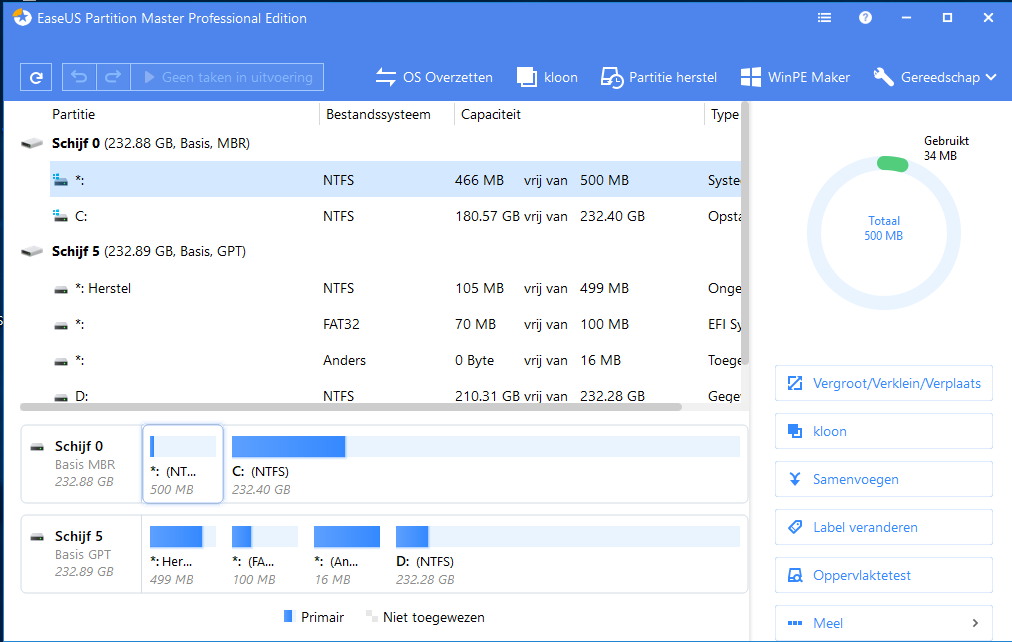Click the kloon button in side panel
1012x642 pixels.
[884, 431]
